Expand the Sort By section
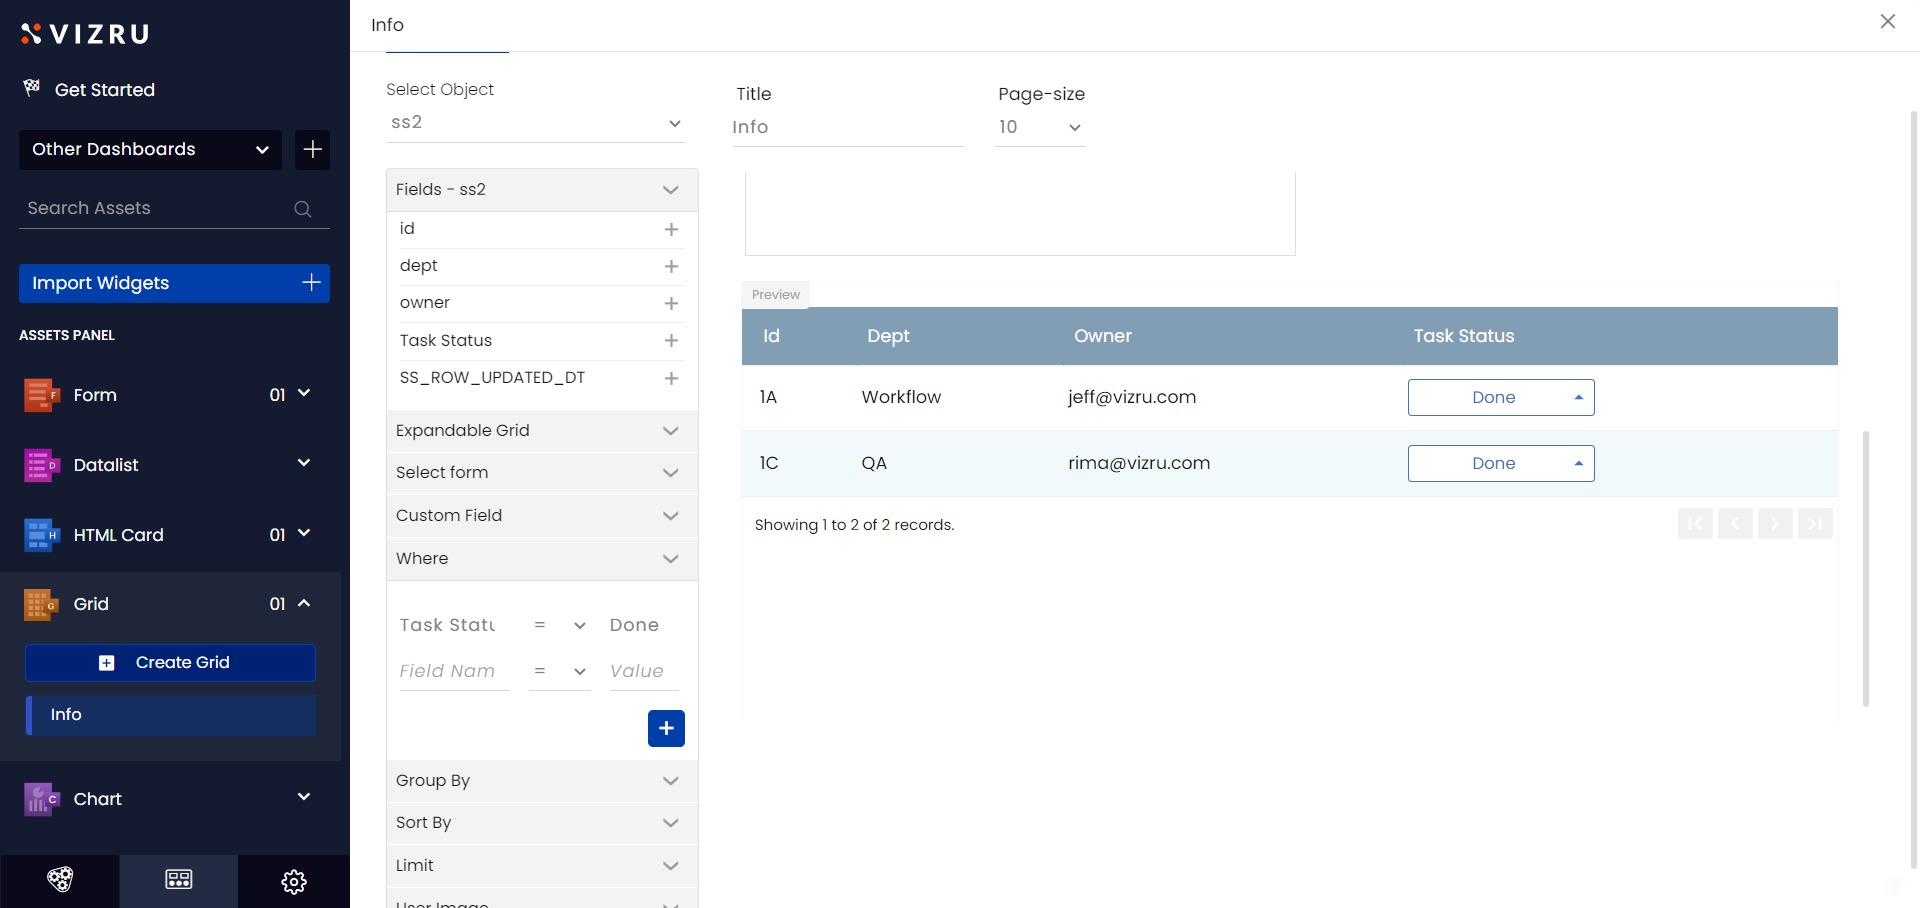This screenshot has width=1920, height=908. (541, 822)
